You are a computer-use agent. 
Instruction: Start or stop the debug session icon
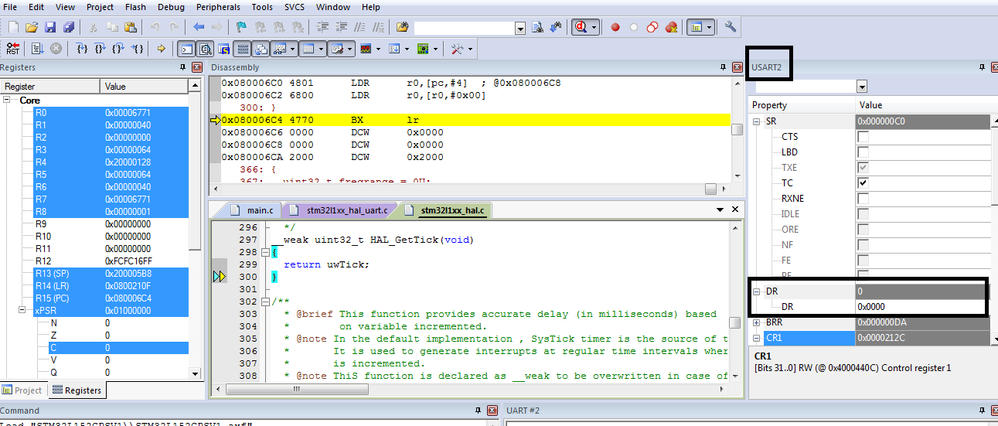(581, 27)
